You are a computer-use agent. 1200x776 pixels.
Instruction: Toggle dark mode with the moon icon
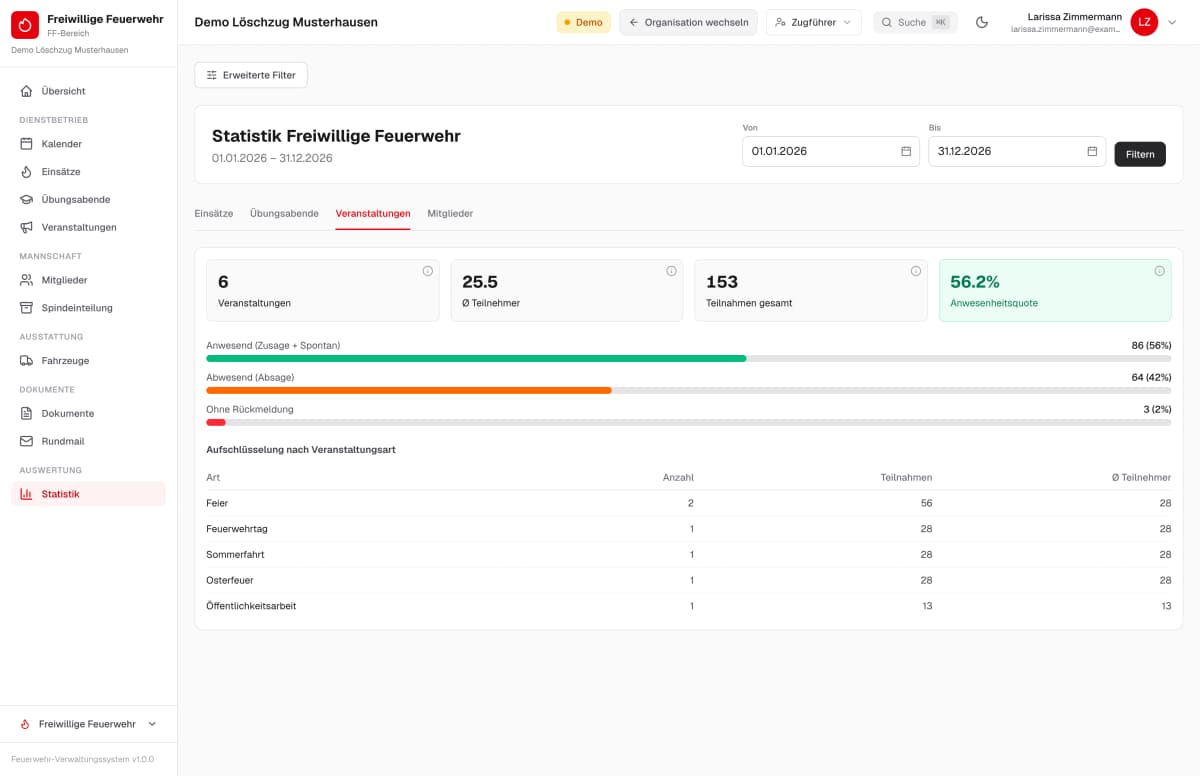pos(981,22)
